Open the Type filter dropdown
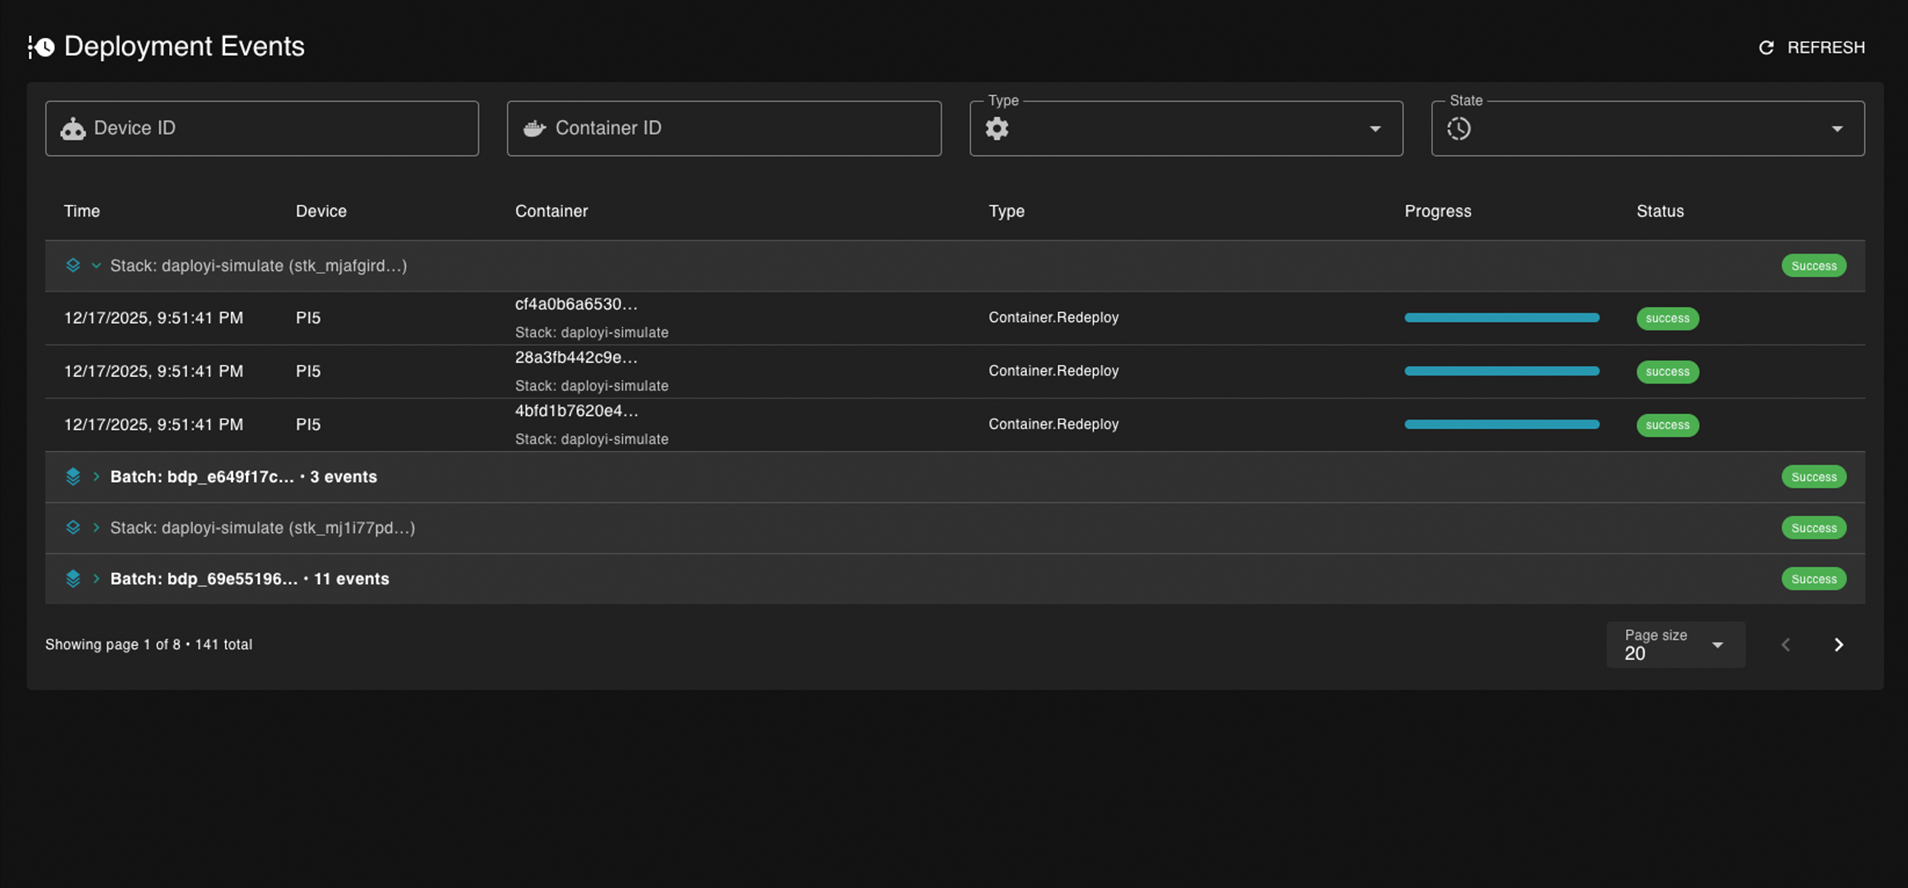1908x888 pixels. tap(1186, 128)
